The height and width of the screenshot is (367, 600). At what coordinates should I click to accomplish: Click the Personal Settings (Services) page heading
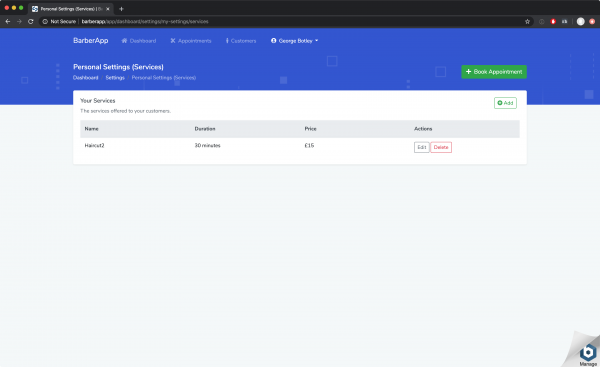point(118,67)
